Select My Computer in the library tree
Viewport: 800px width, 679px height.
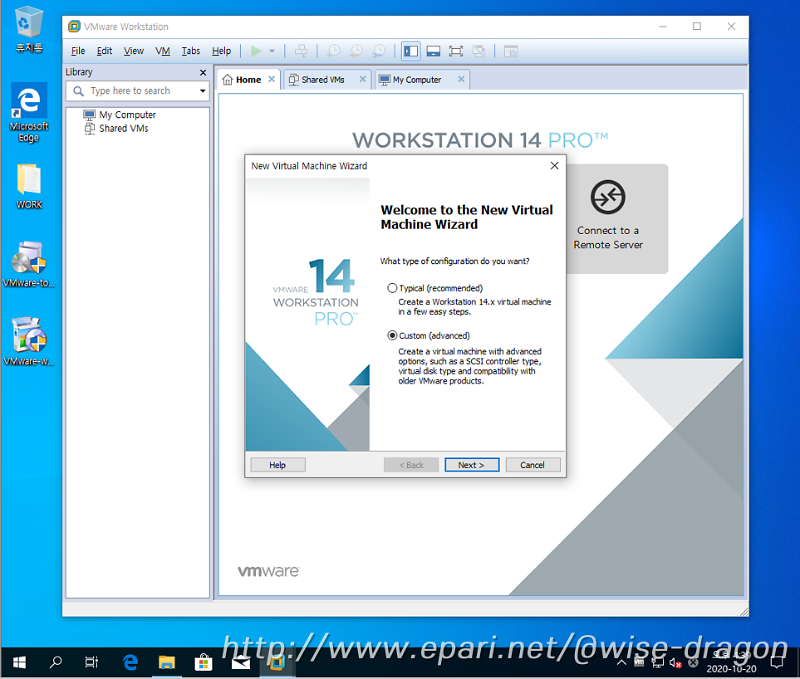[127, 115]
